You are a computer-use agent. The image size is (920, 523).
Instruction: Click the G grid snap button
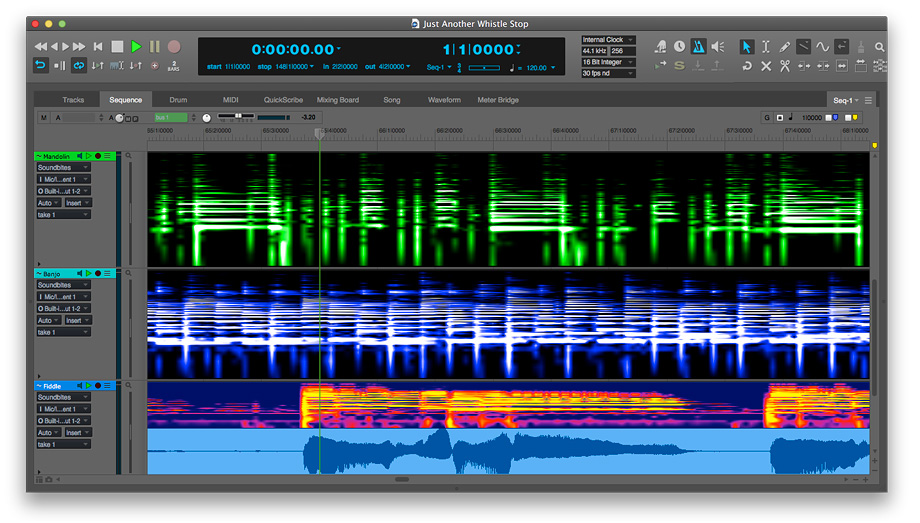pos(766,117)
